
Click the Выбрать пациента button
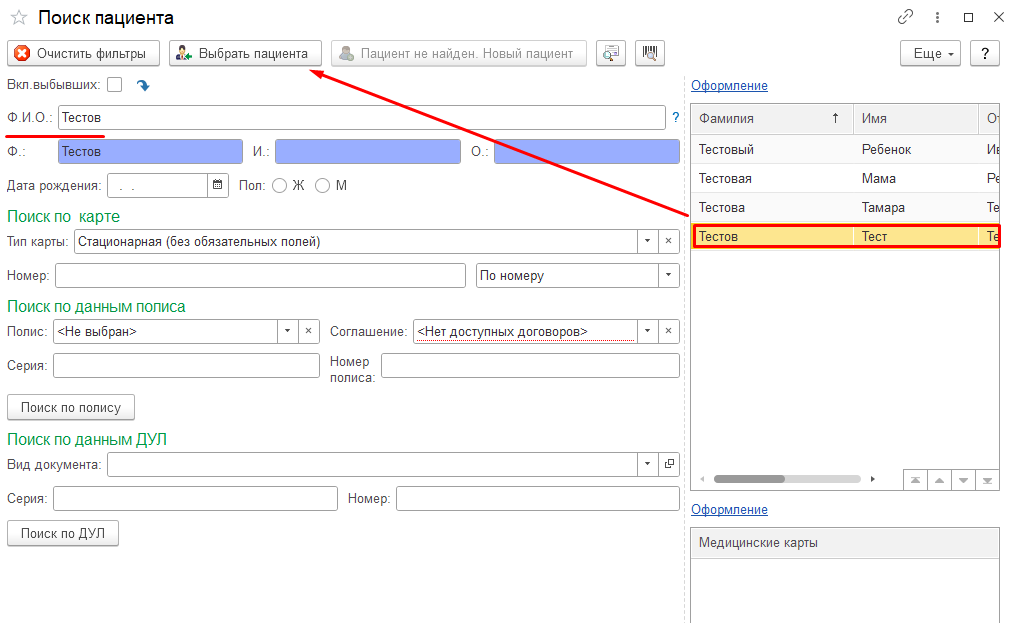click(245, 54)
